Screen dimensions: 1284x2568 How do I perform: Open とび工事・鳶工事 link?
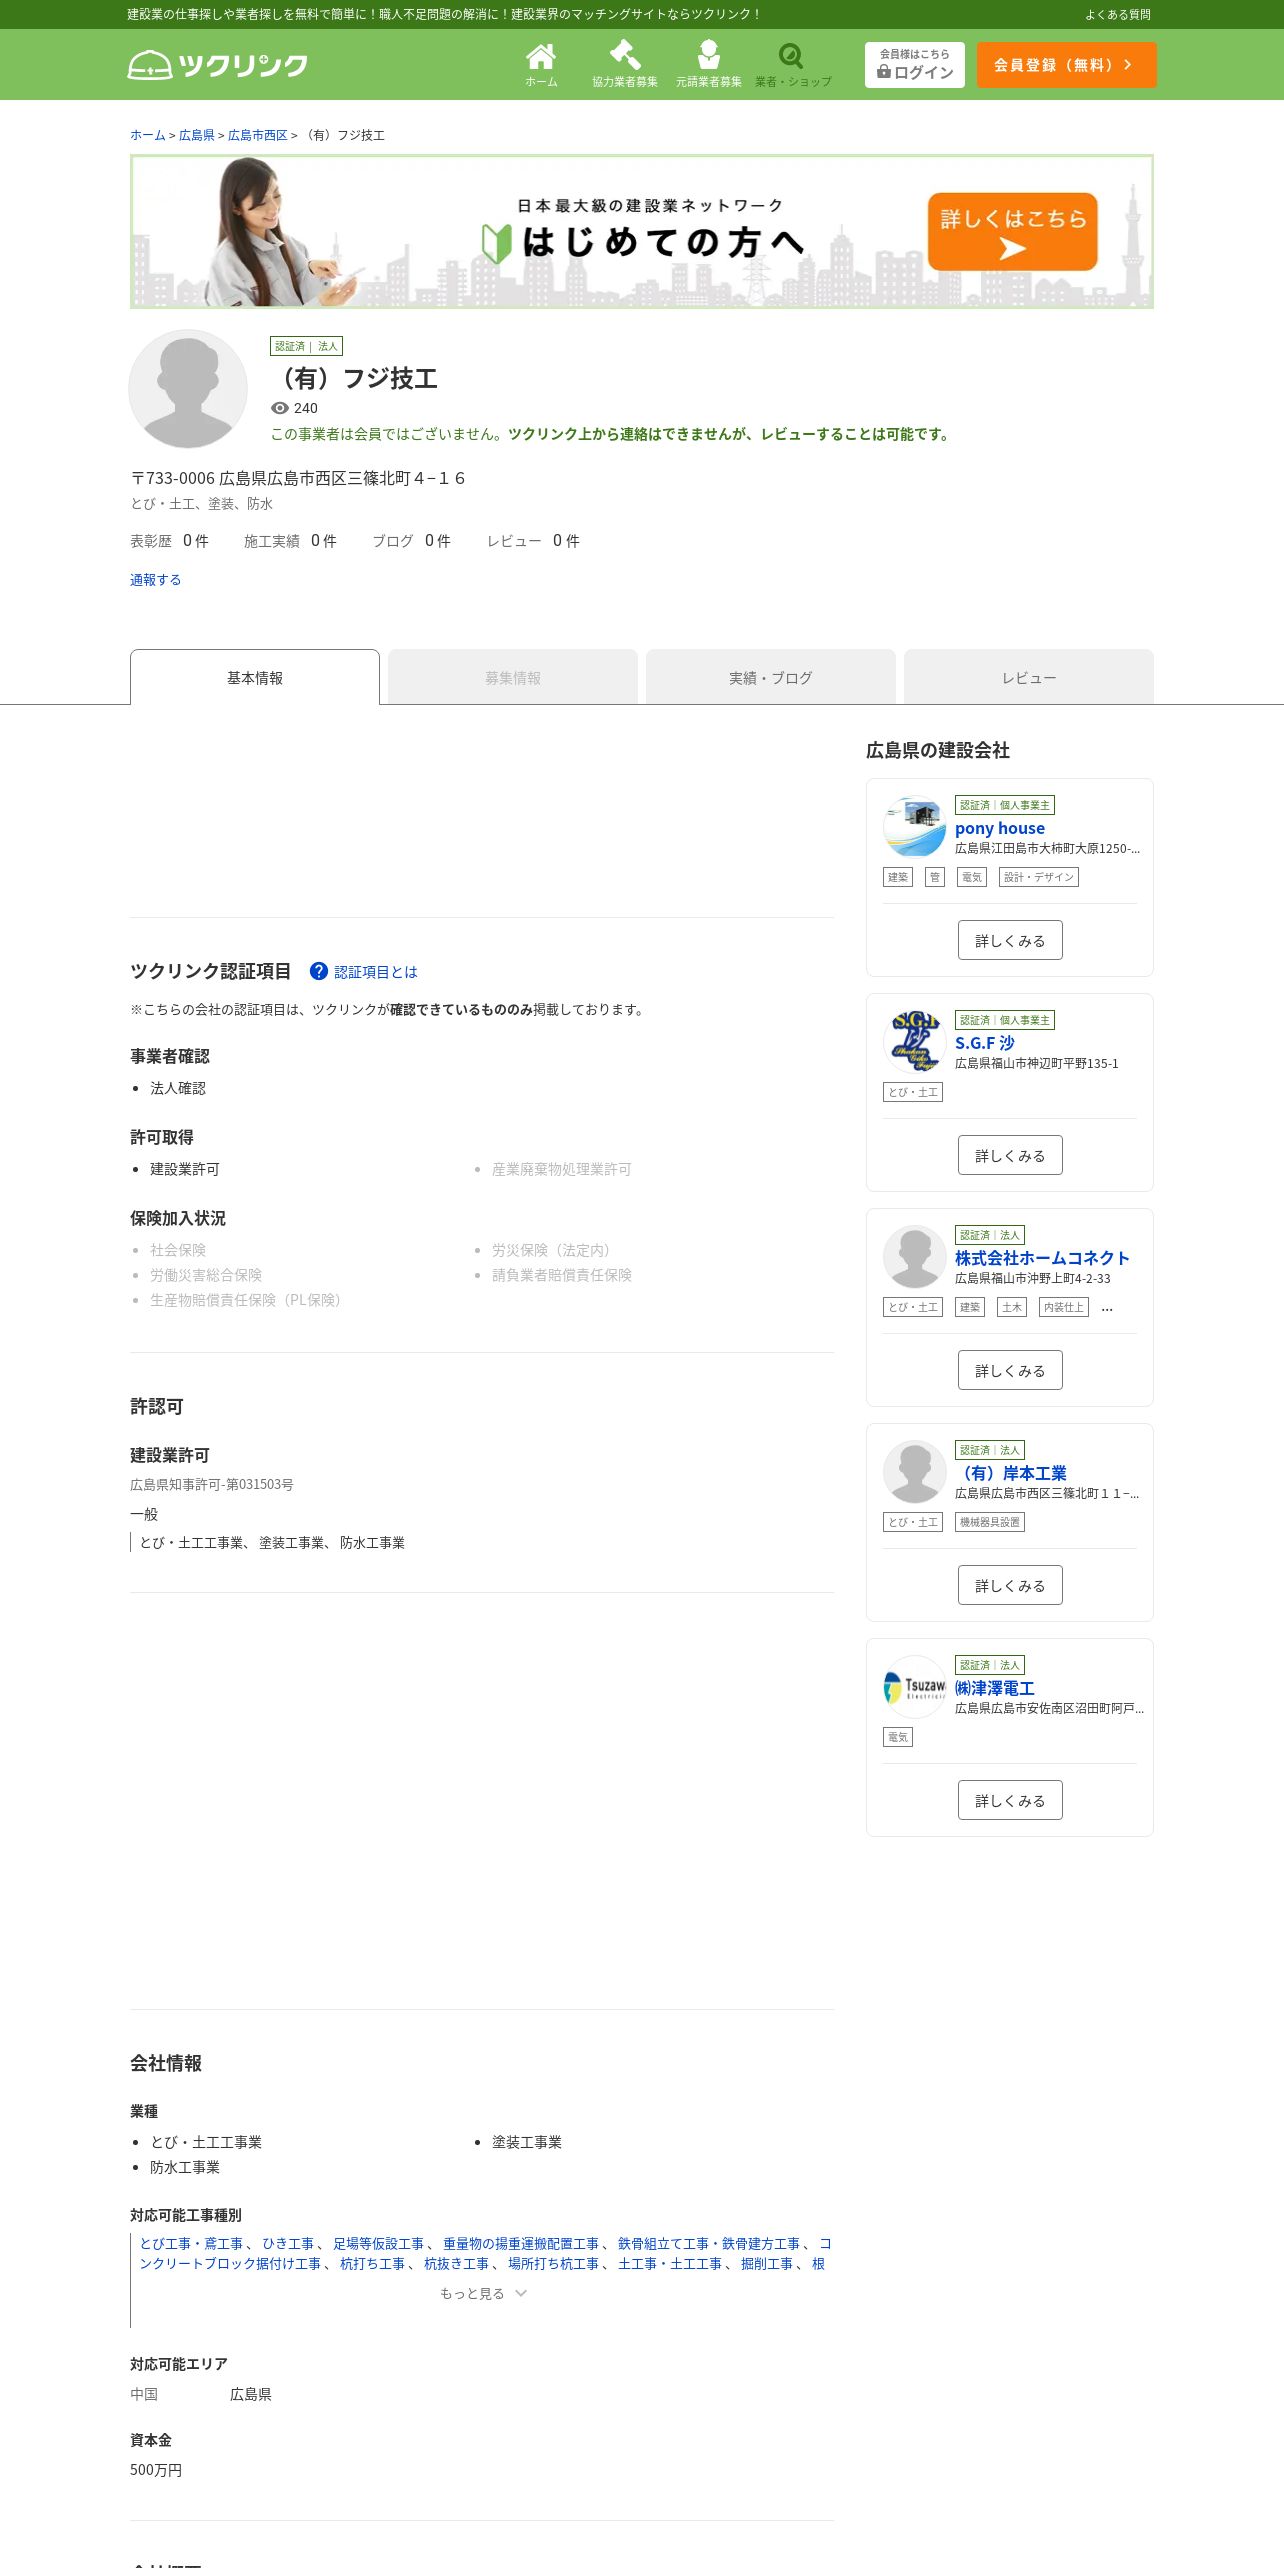[x=191, y=2243]
